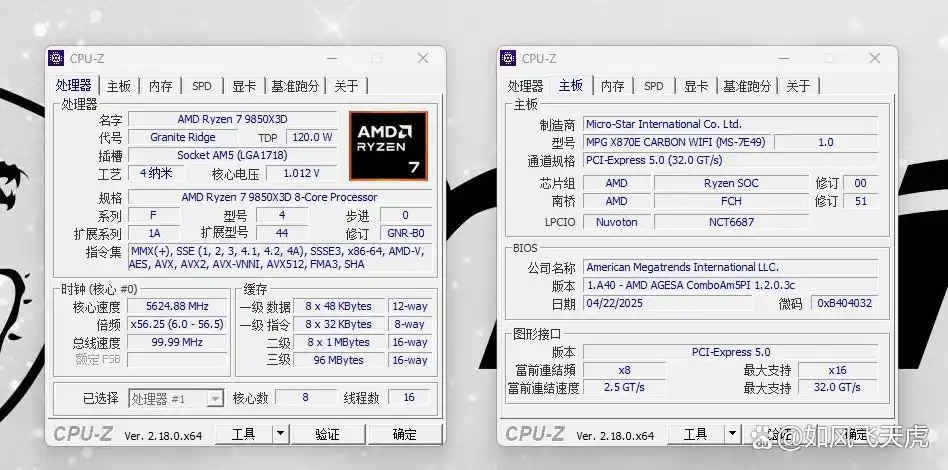This screenshot has width=948, height=470.
Task: Click the Granite Ridge code name value
Action: pyautogui.click(x=183, y=137)
